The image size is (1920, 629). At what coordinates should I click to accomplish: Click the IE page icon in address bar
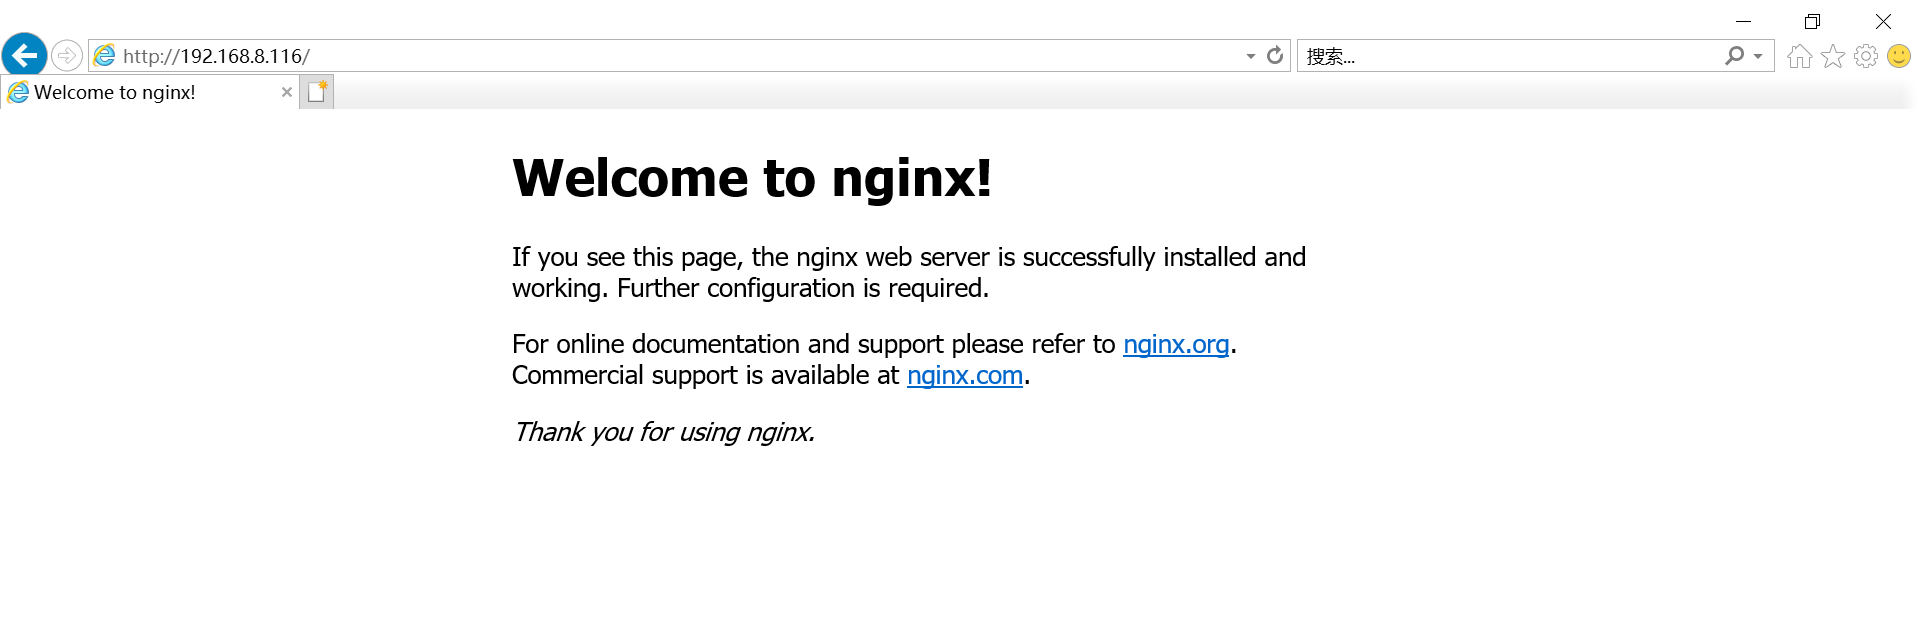point(104,56)
